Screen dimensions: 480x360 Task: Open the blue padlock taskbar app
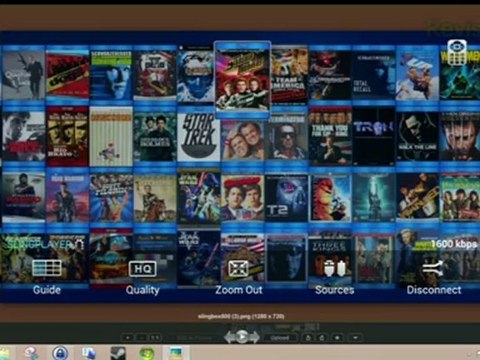pos(60,353)
